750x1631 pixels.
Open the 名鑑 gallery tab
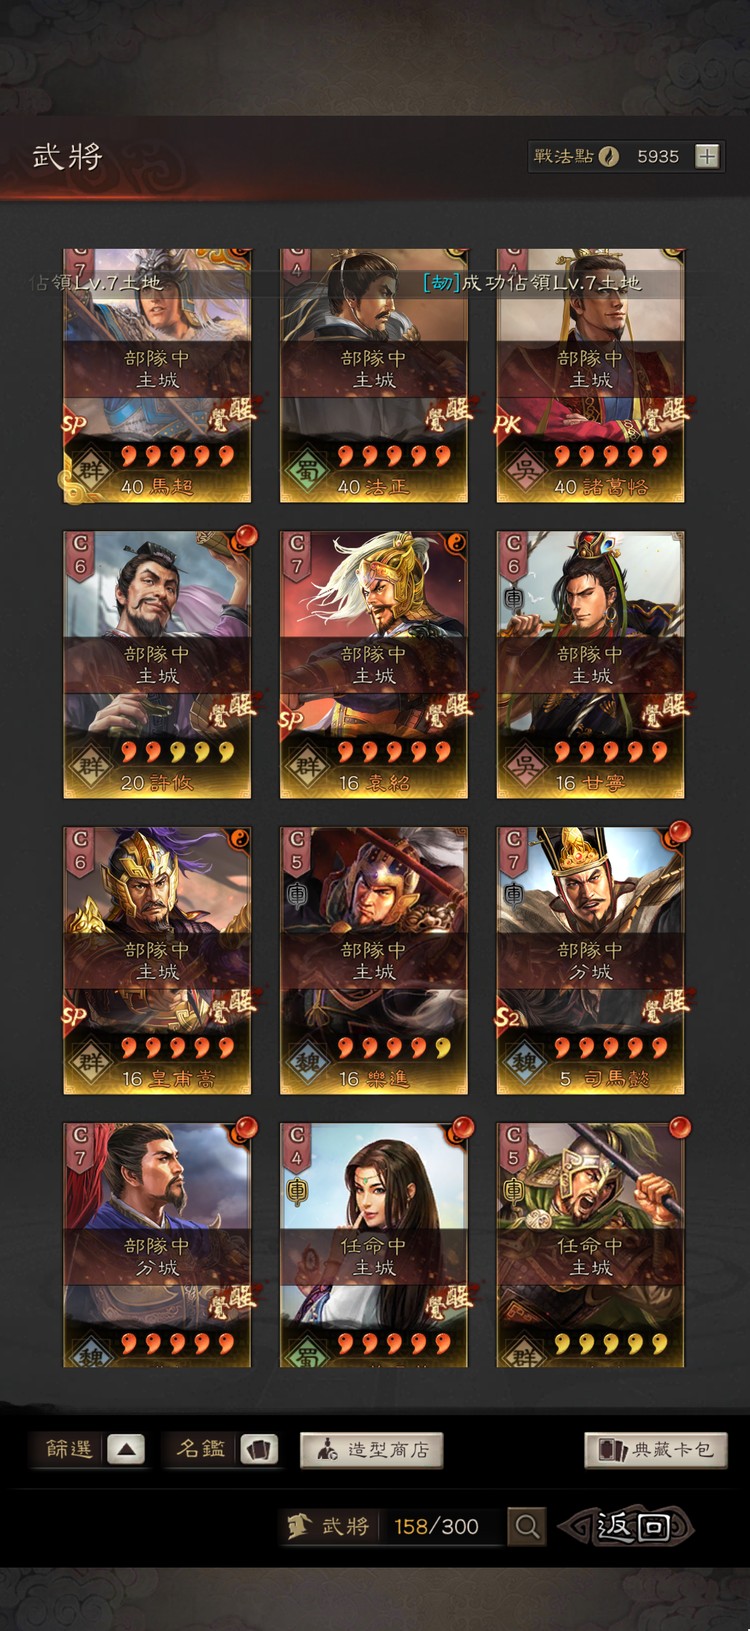(x=201, y=1449)
